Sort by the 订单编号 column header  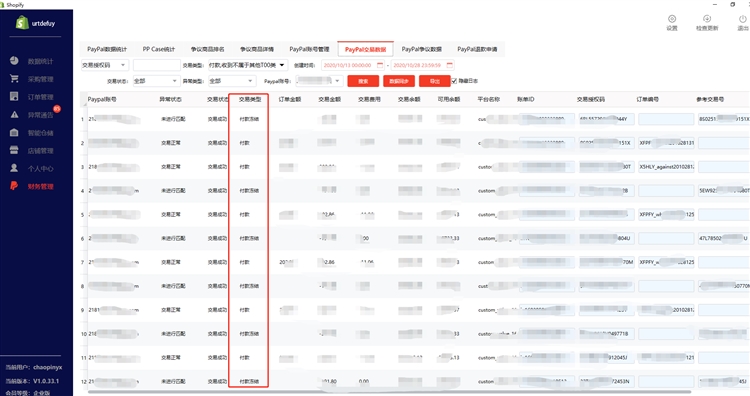point(648,99)
